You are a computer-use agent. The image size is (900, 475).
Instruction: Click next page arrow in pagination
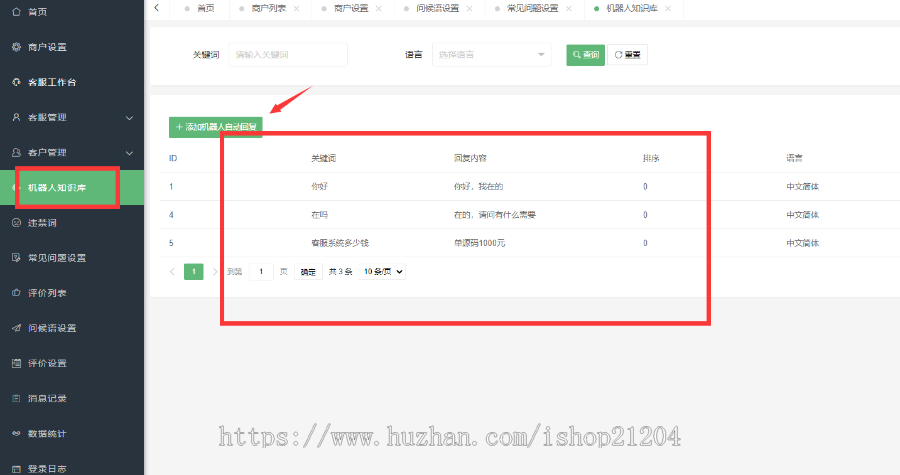pyautogui.click(x=215, y=272)
